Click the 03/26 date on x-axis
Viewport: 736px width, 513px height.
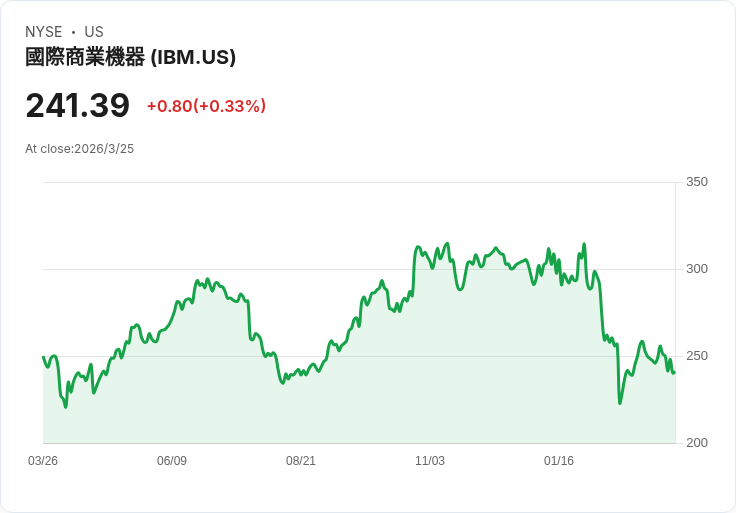point(43,461)
